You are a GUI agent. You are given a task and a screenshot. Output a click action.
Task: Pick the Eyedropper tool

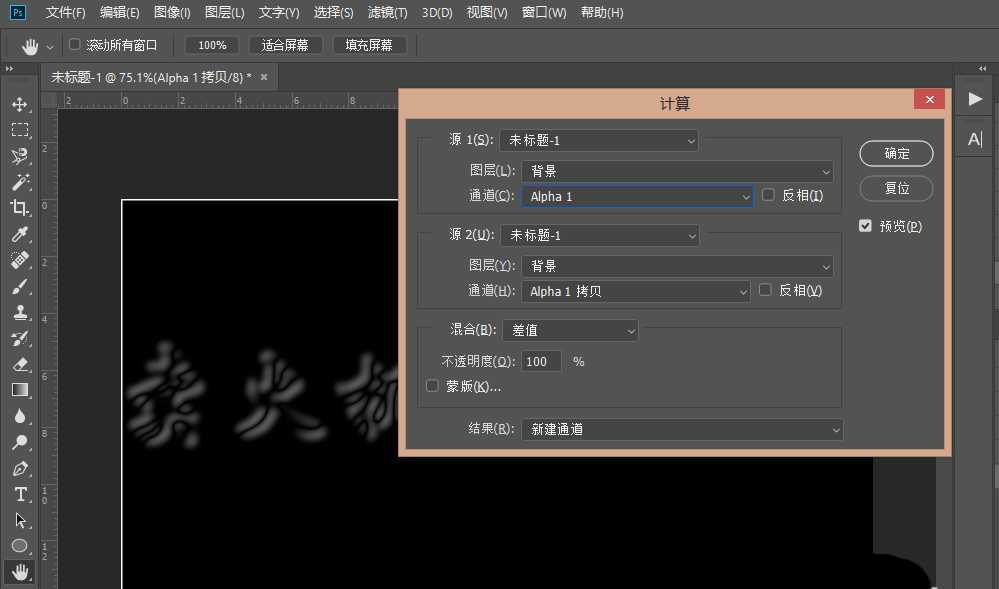point(20,234)
